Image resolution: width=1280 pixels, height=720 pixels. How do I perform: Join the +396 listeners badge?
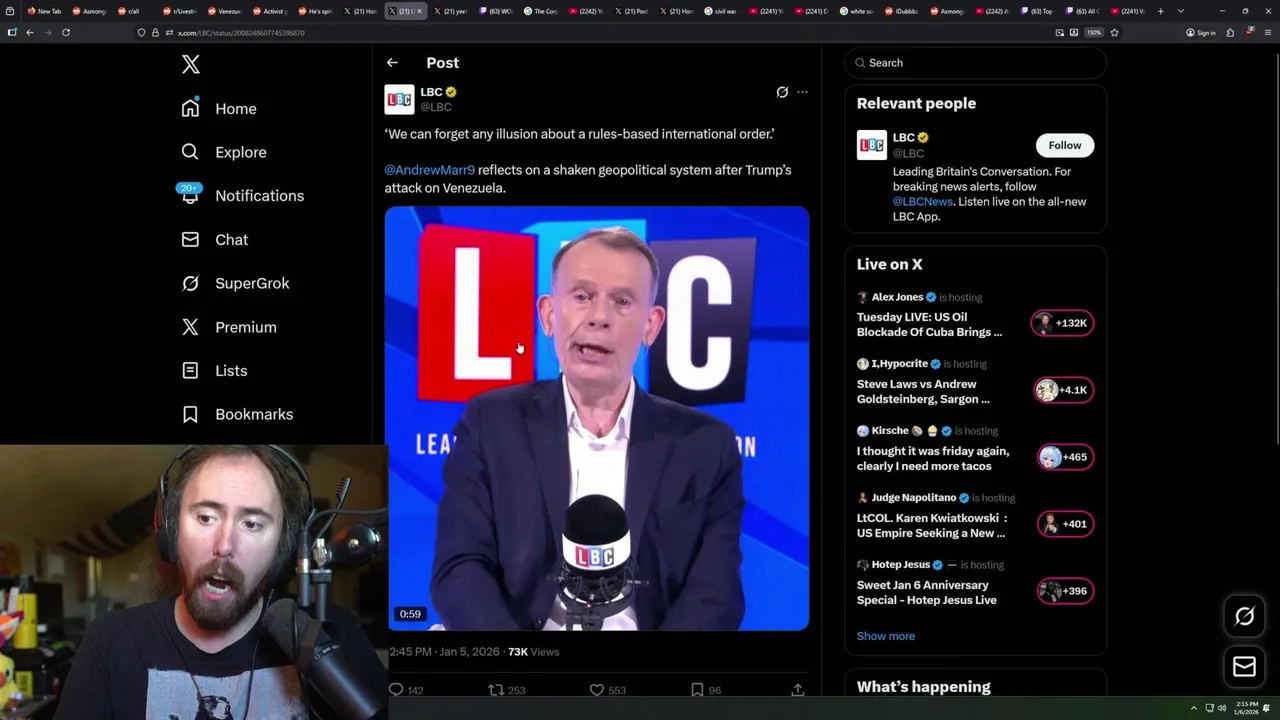1065,591
